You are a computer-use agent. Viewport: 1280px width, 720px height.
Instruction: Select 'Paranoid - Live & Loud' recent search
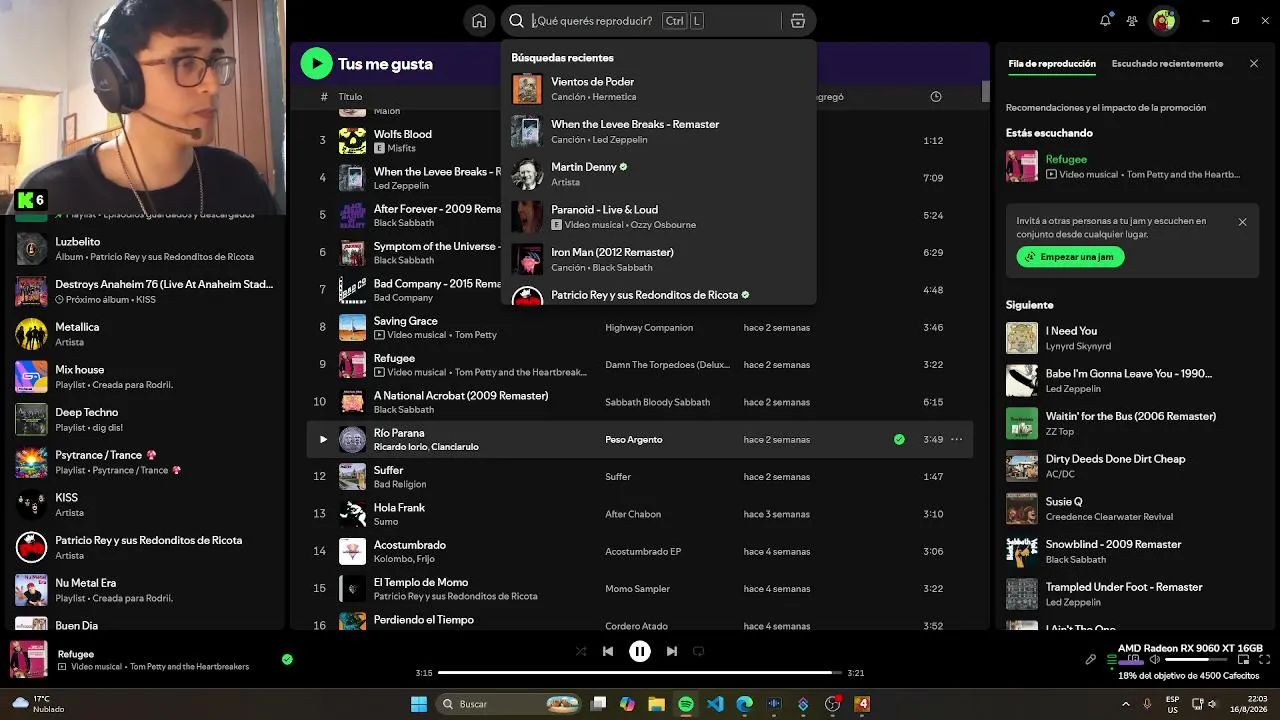pyautogui.click(x=659, y=217)
